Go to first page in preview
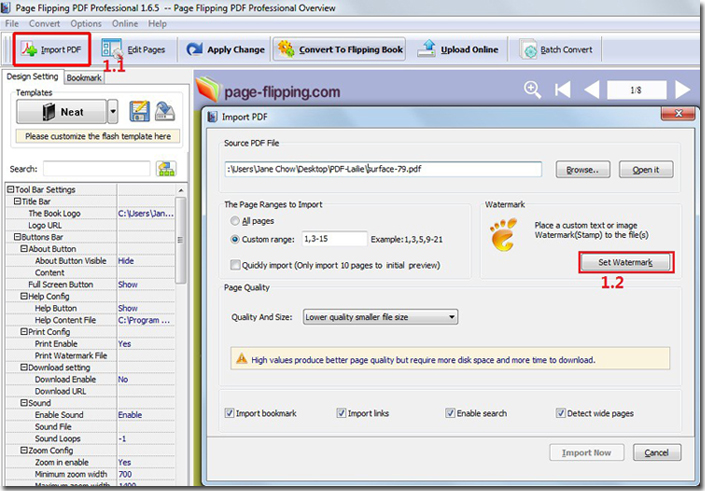Screen dimensions: 705x491 pyautogui.click(x=562, y=89)
